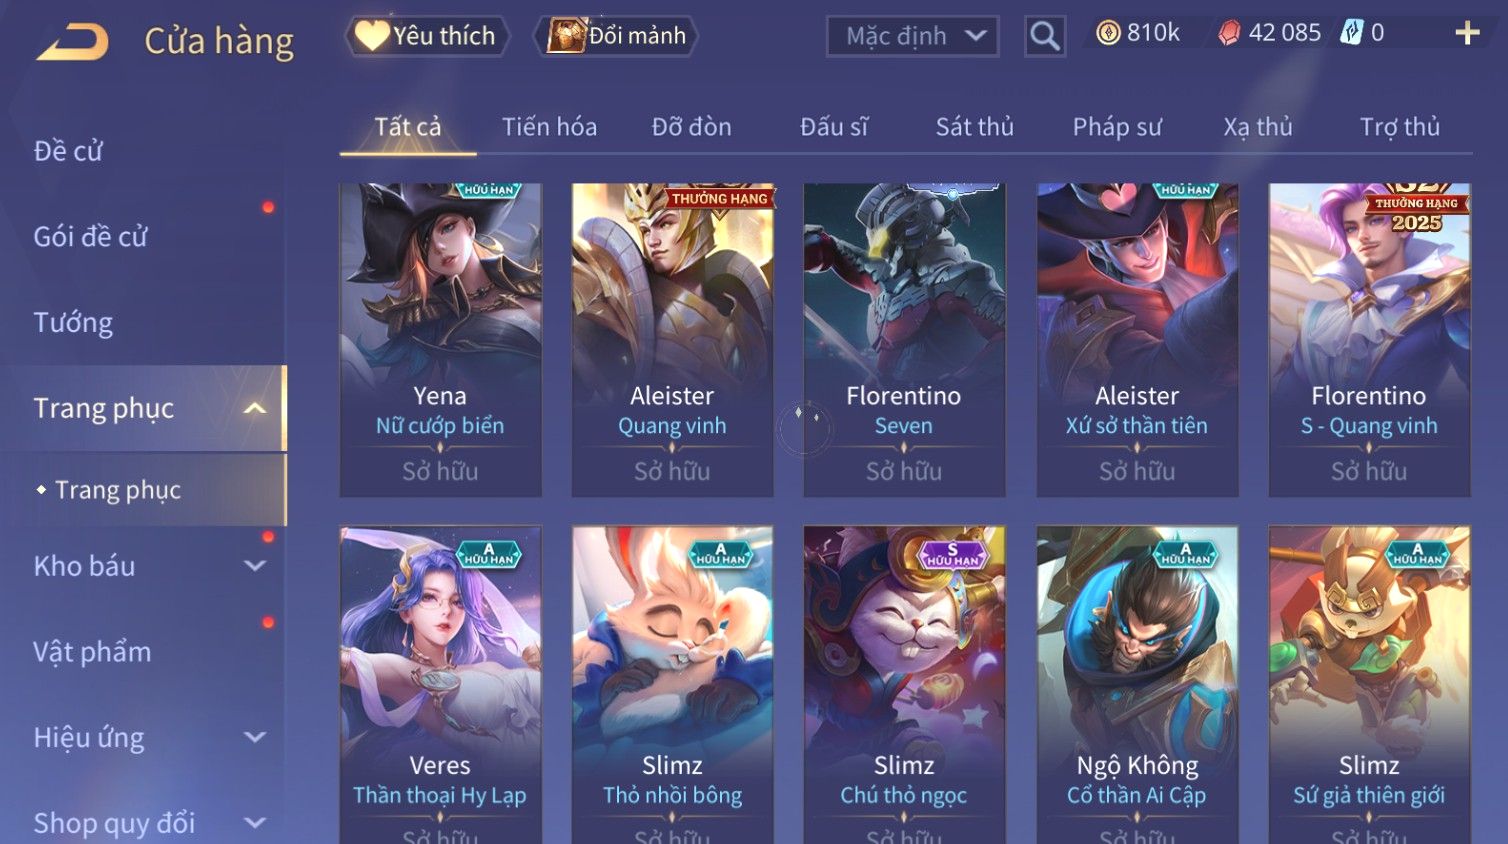Image resolution: width=1508 pixels, height=844 pixels.
Task: Expand the Kho báu sidebar section
Action: 255,566
